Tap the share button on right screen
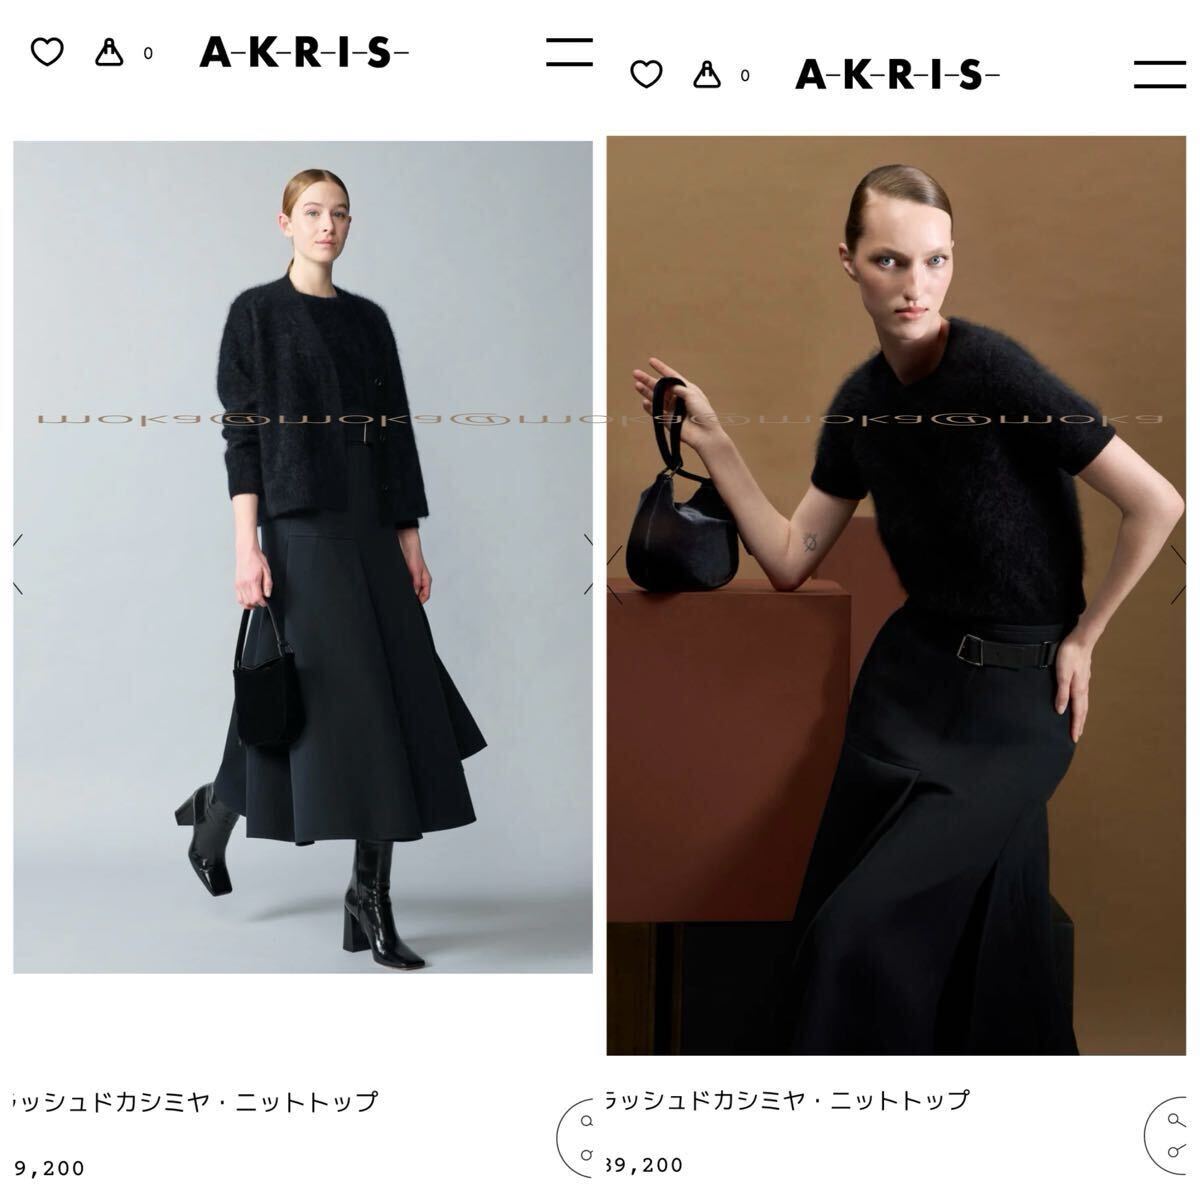Viewport: 1200px width, 1200px height. tap(1166, 1139)
